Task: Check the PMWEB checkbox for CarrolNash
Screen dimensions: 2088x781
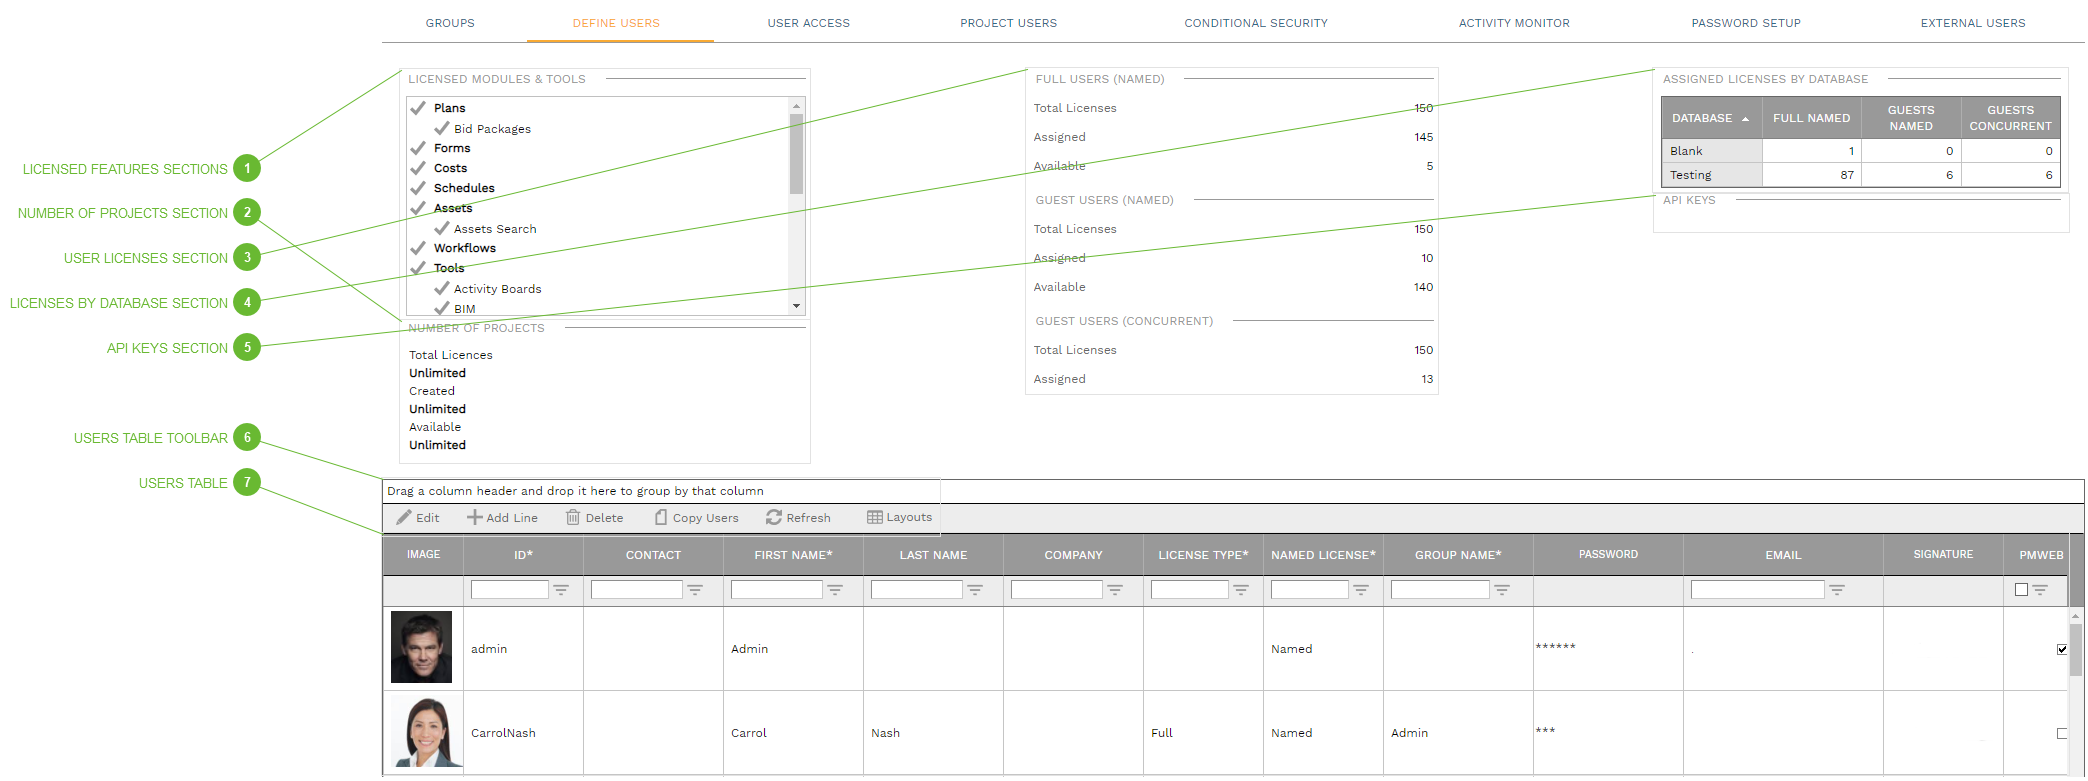Action: [x=2062, y=733]
